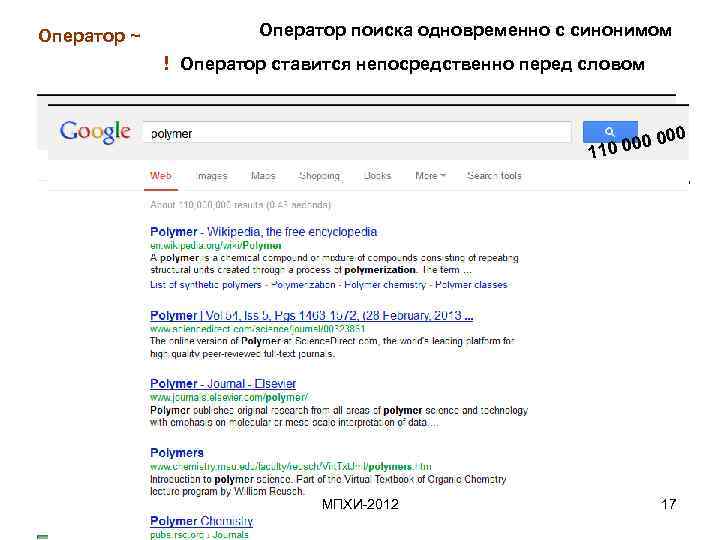Select the Web tab
This screenshot has height=540, width=720.
click(161, 176)
